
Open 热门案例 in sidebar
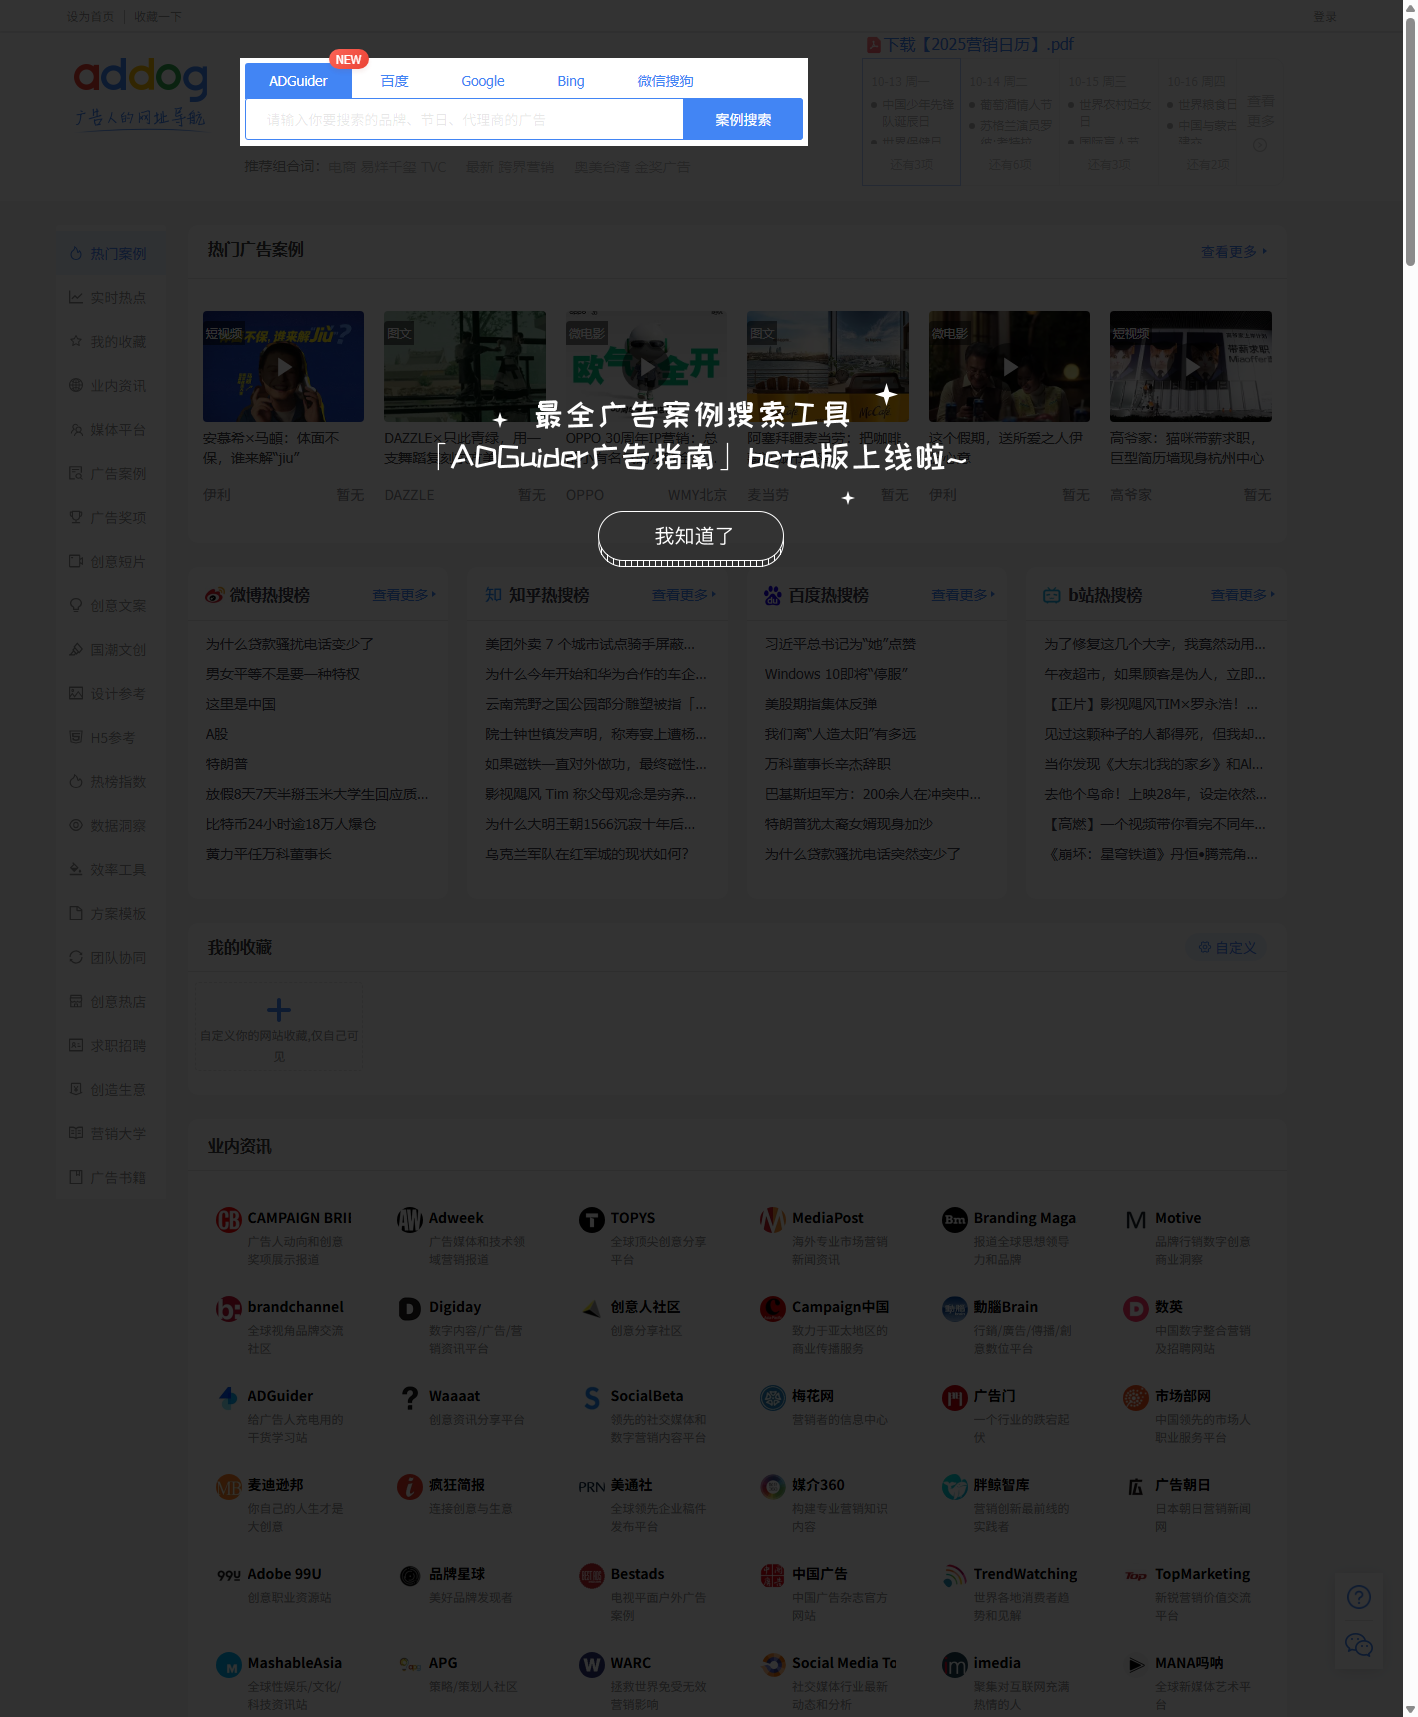(x=108, y=254)
